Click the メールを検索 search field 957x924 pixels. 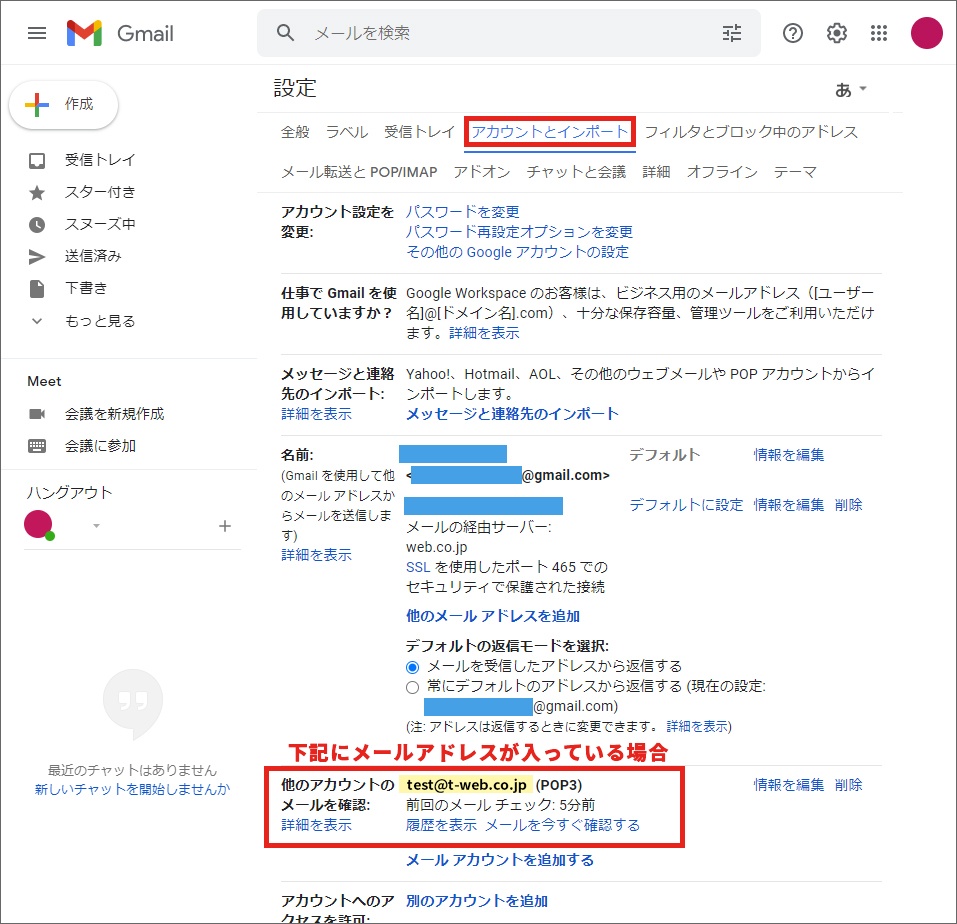click(x=500, y=33)
